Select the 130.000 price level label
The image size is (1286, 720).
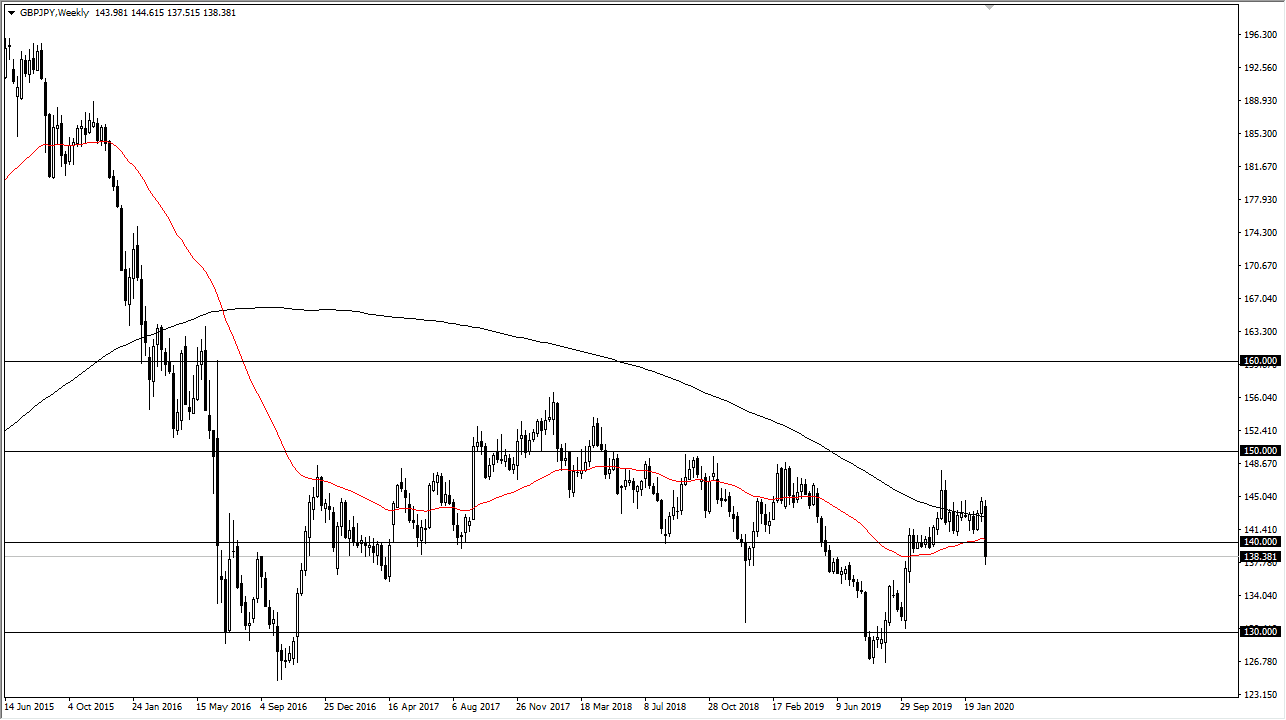pos(1260,632)
